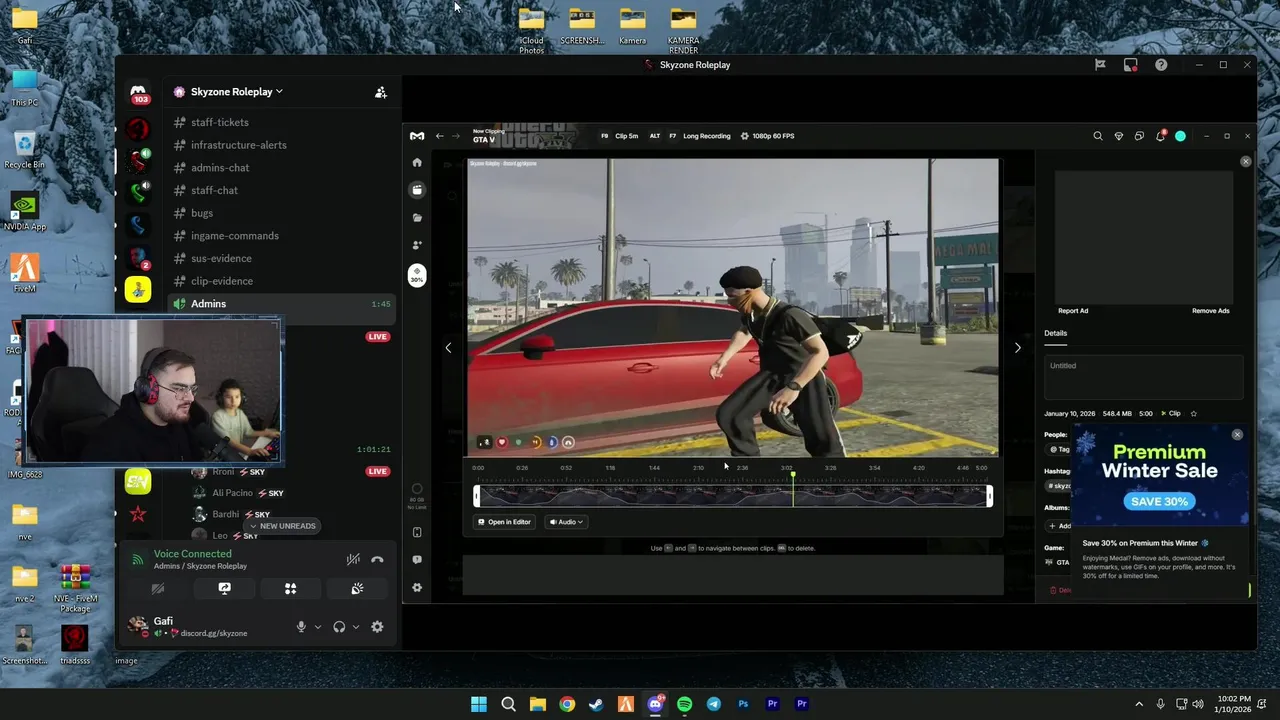Click the Medal back arrow
Screen dimensions: 1280x720
(x=439, y=136)
